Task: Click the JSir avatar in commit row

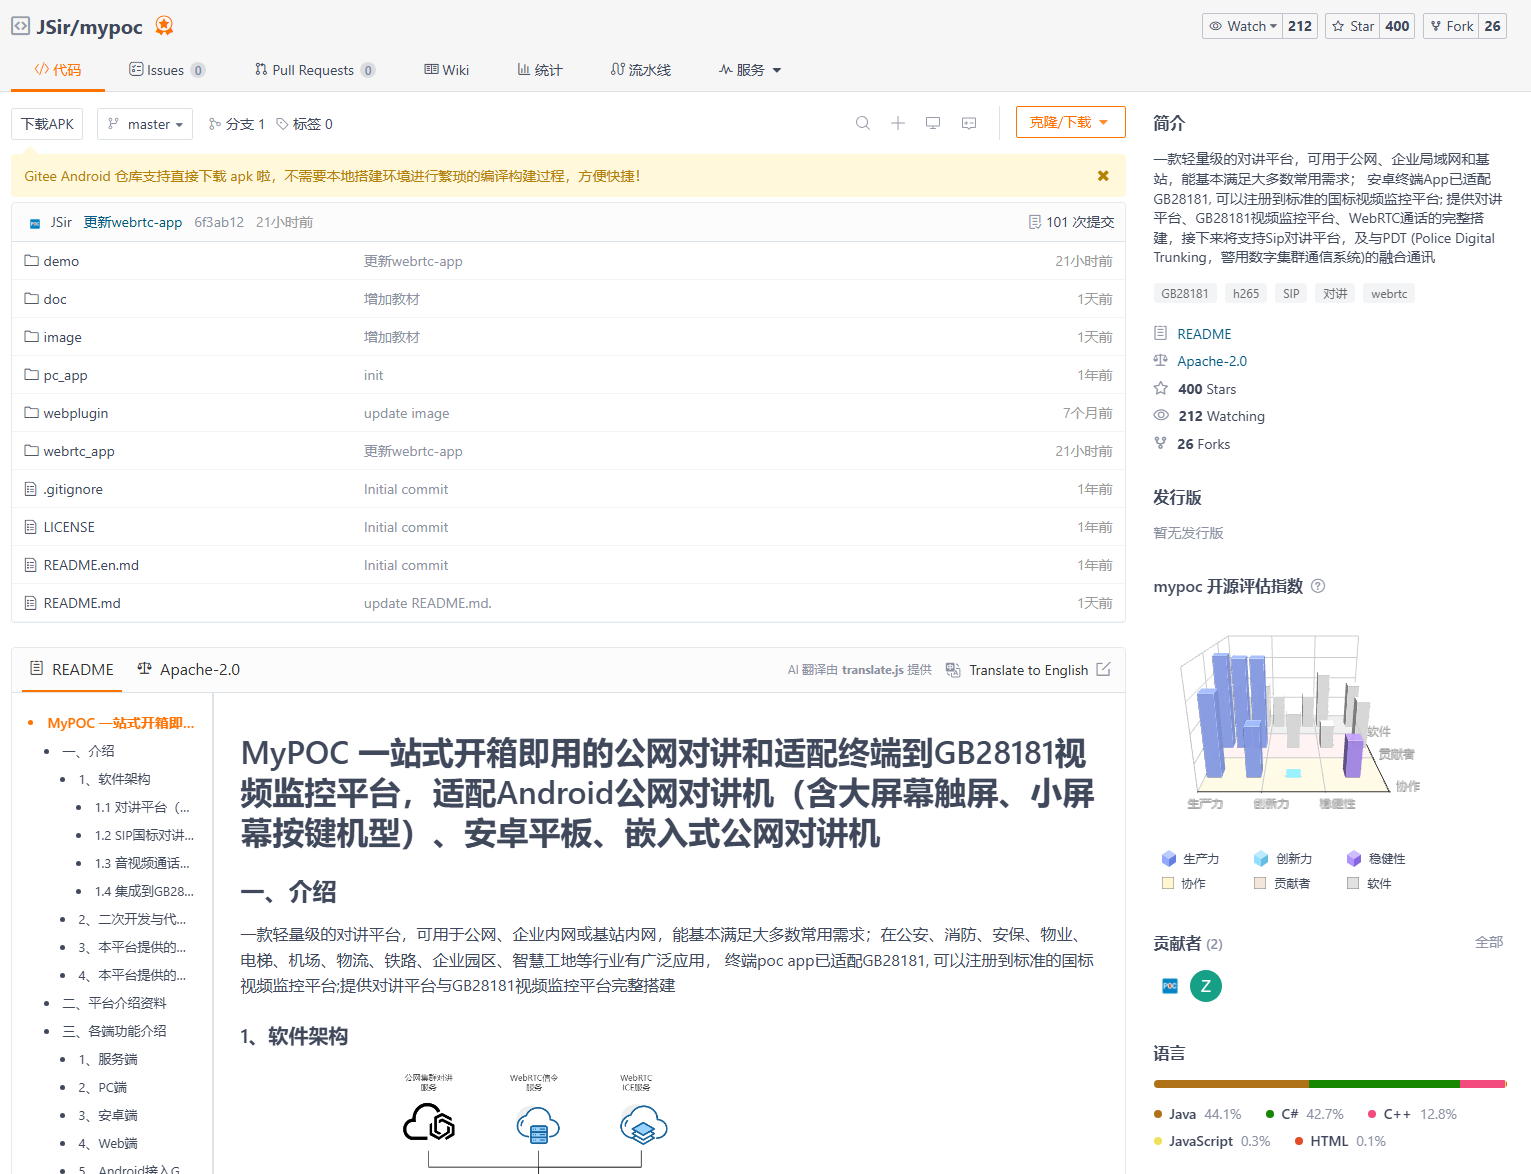Action: [35, 223]
